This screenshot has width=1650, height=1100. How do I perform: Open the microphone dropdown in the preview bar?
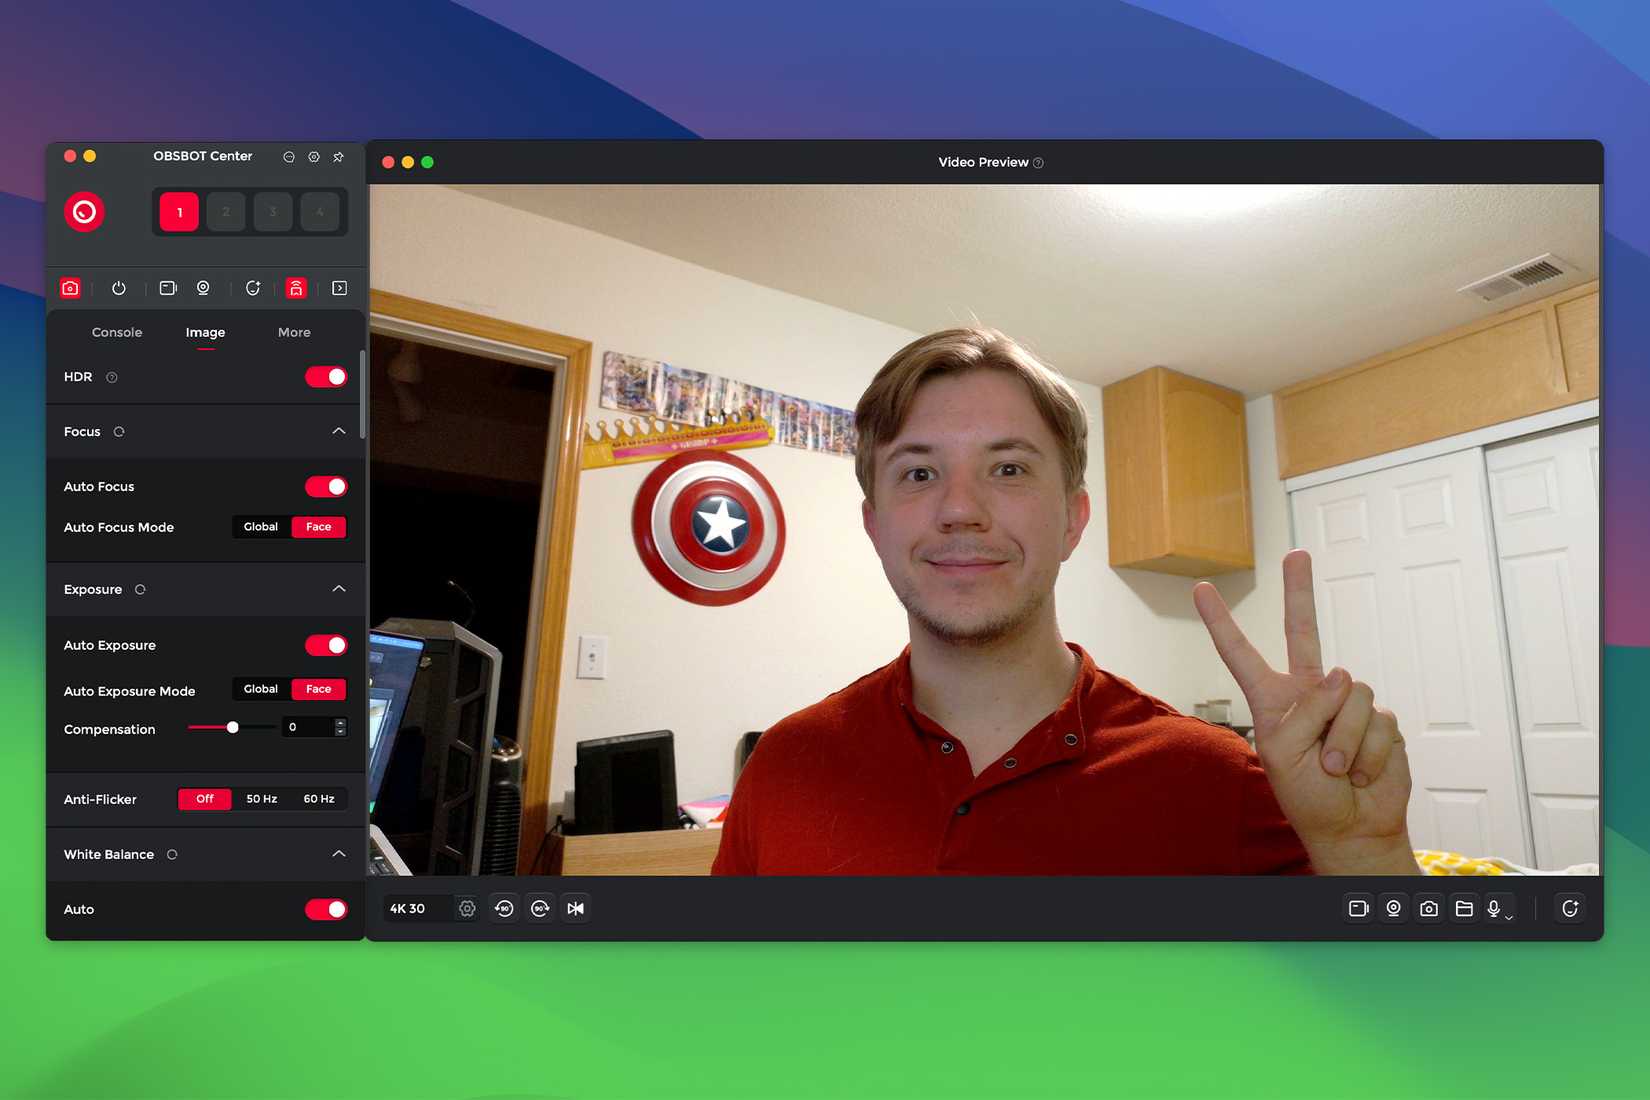(1510, 915)
